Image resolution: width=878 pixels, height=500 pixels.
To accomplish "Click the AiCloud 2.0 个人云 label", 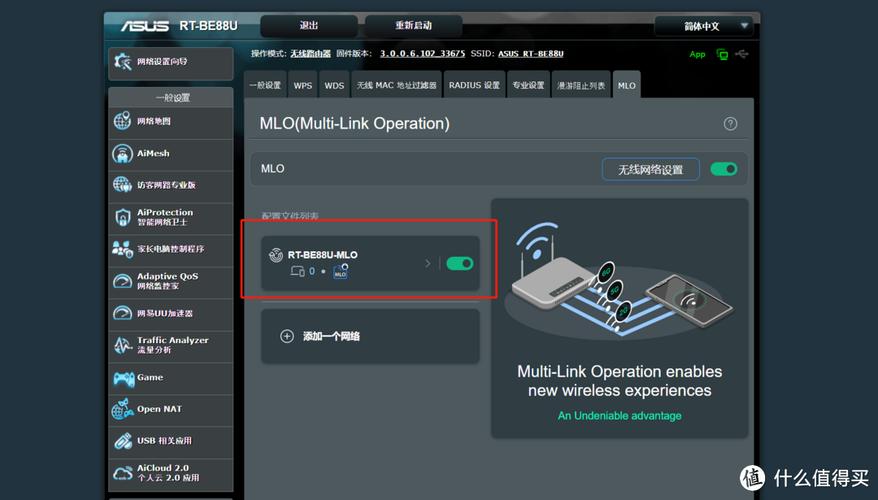I will pyautogui.click(x=168, y=473).
